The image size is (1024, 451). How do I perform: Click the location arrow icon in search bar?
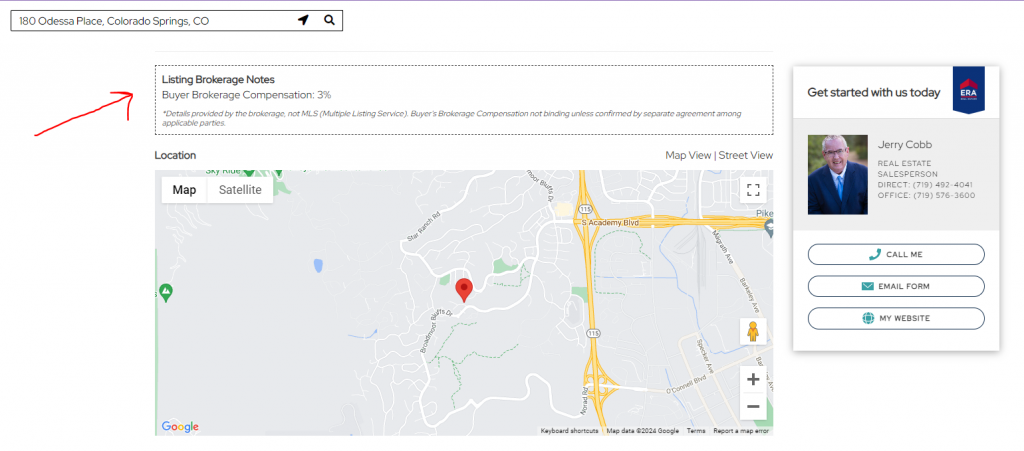303,20
